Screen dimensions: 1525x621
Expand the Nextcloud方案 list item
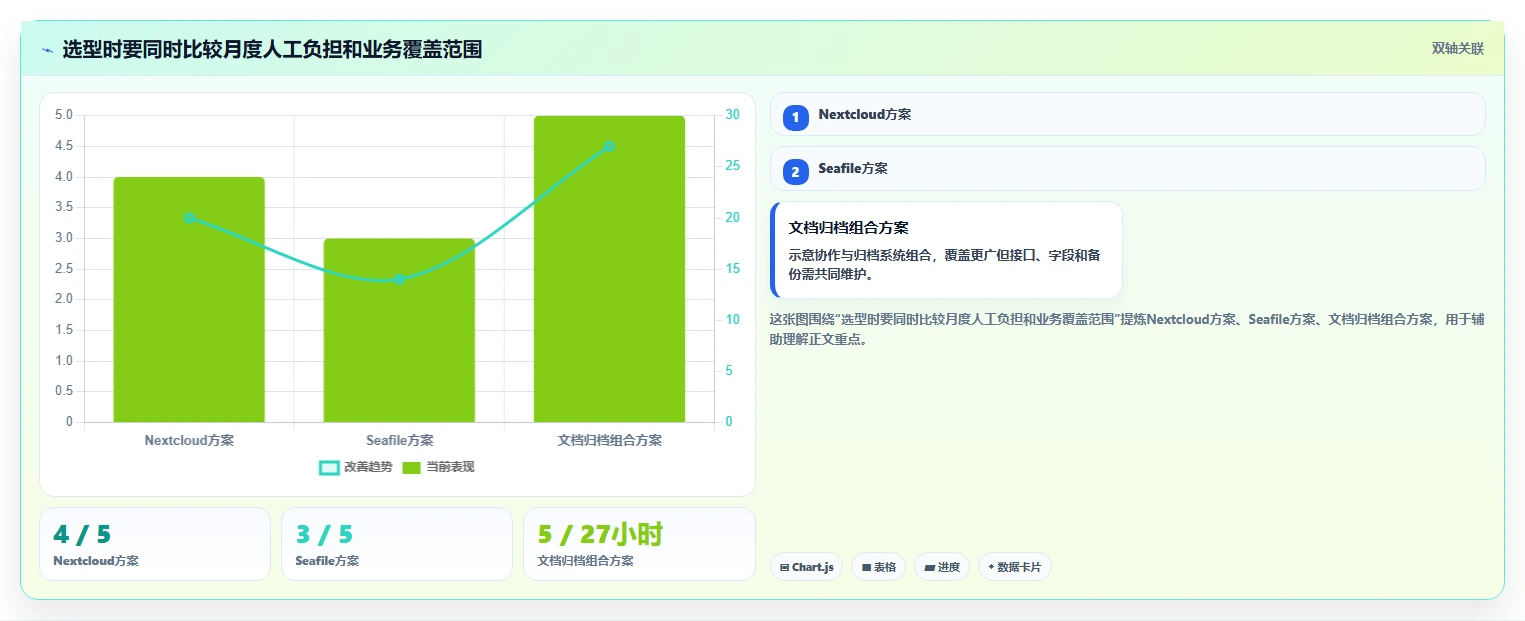point(1127,114)
